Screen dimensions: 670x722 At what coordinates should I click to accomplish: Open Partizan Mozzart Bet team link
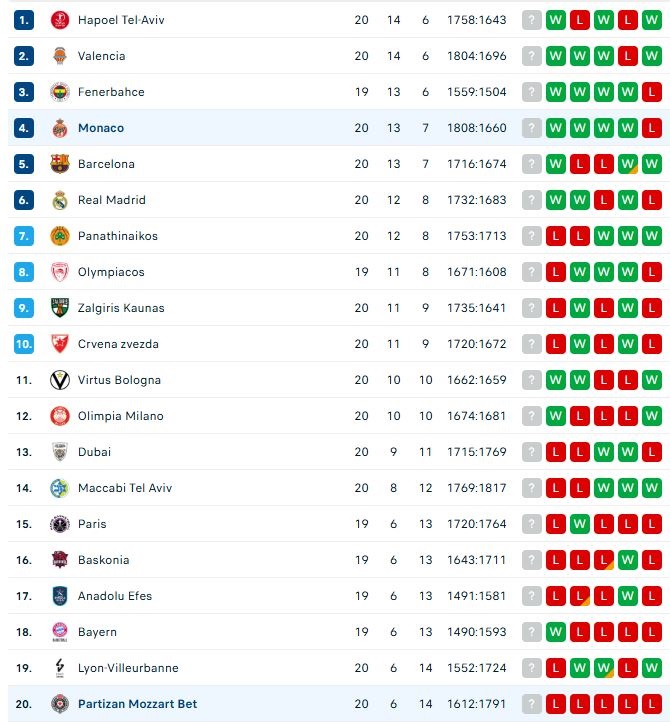tap(137, 704)
